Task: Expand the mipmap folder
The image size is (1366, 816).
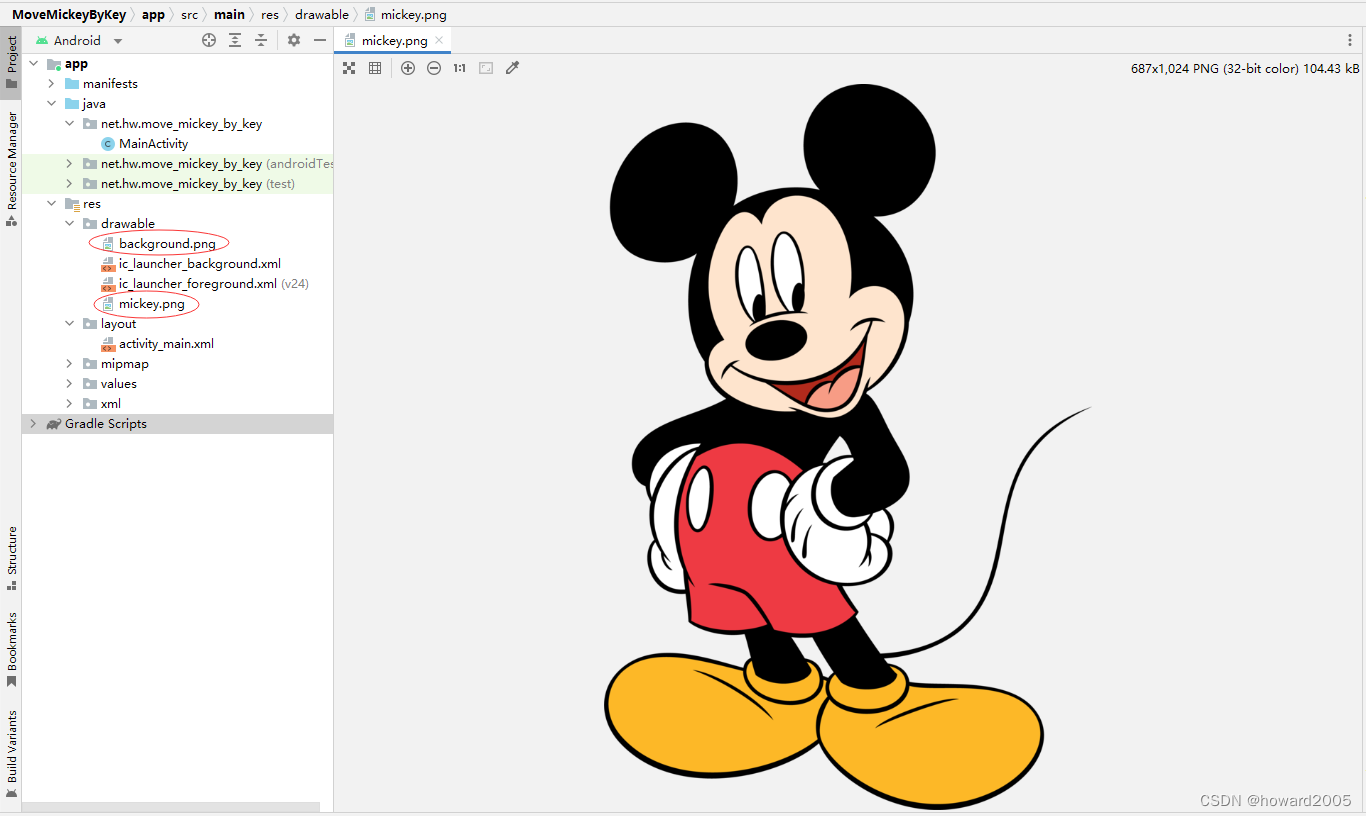Action: [x=69, y=364]
